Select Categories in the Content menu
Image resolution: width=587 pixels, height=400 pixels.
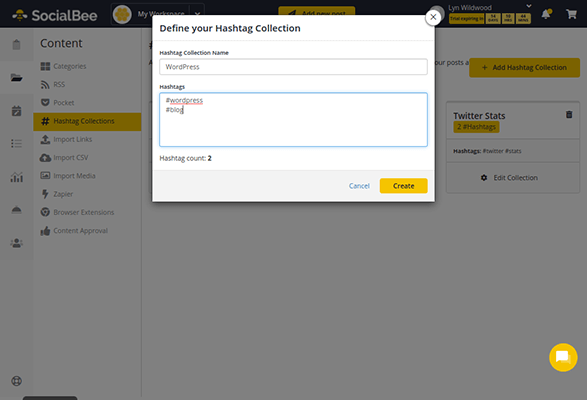point(70,66)
